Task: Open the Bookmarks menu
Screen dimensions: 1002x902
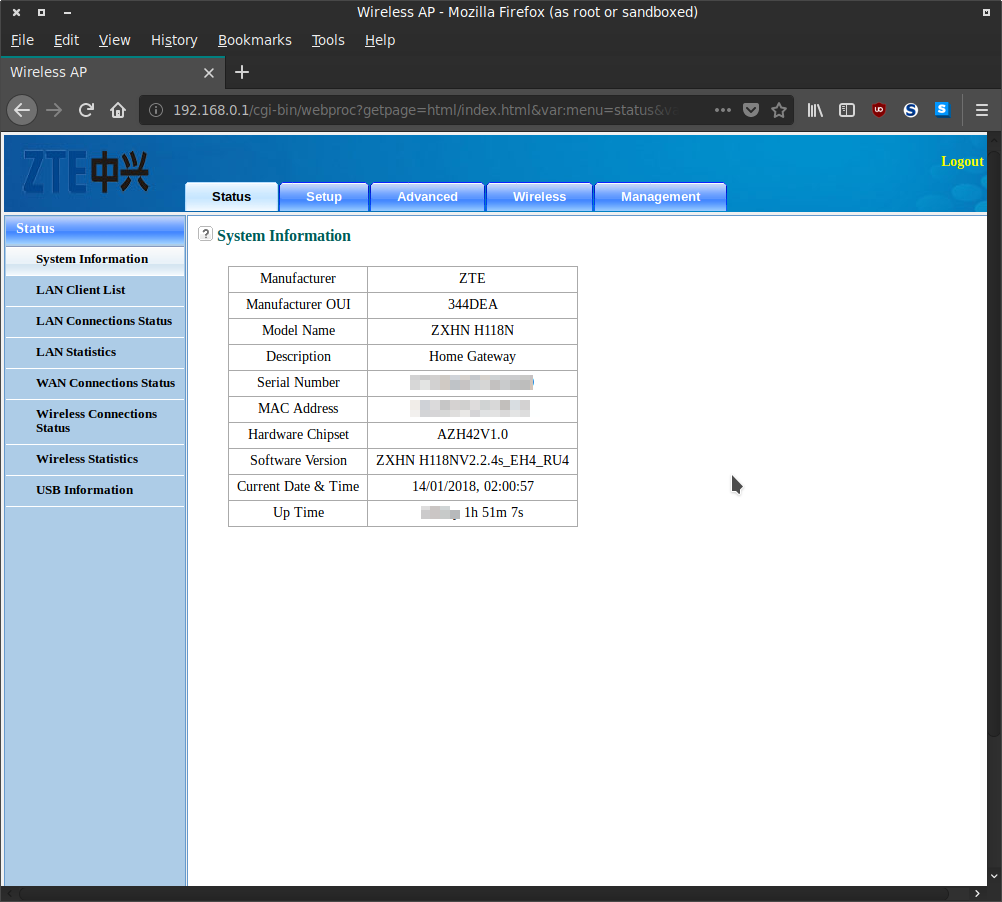Action: [254, 40]
